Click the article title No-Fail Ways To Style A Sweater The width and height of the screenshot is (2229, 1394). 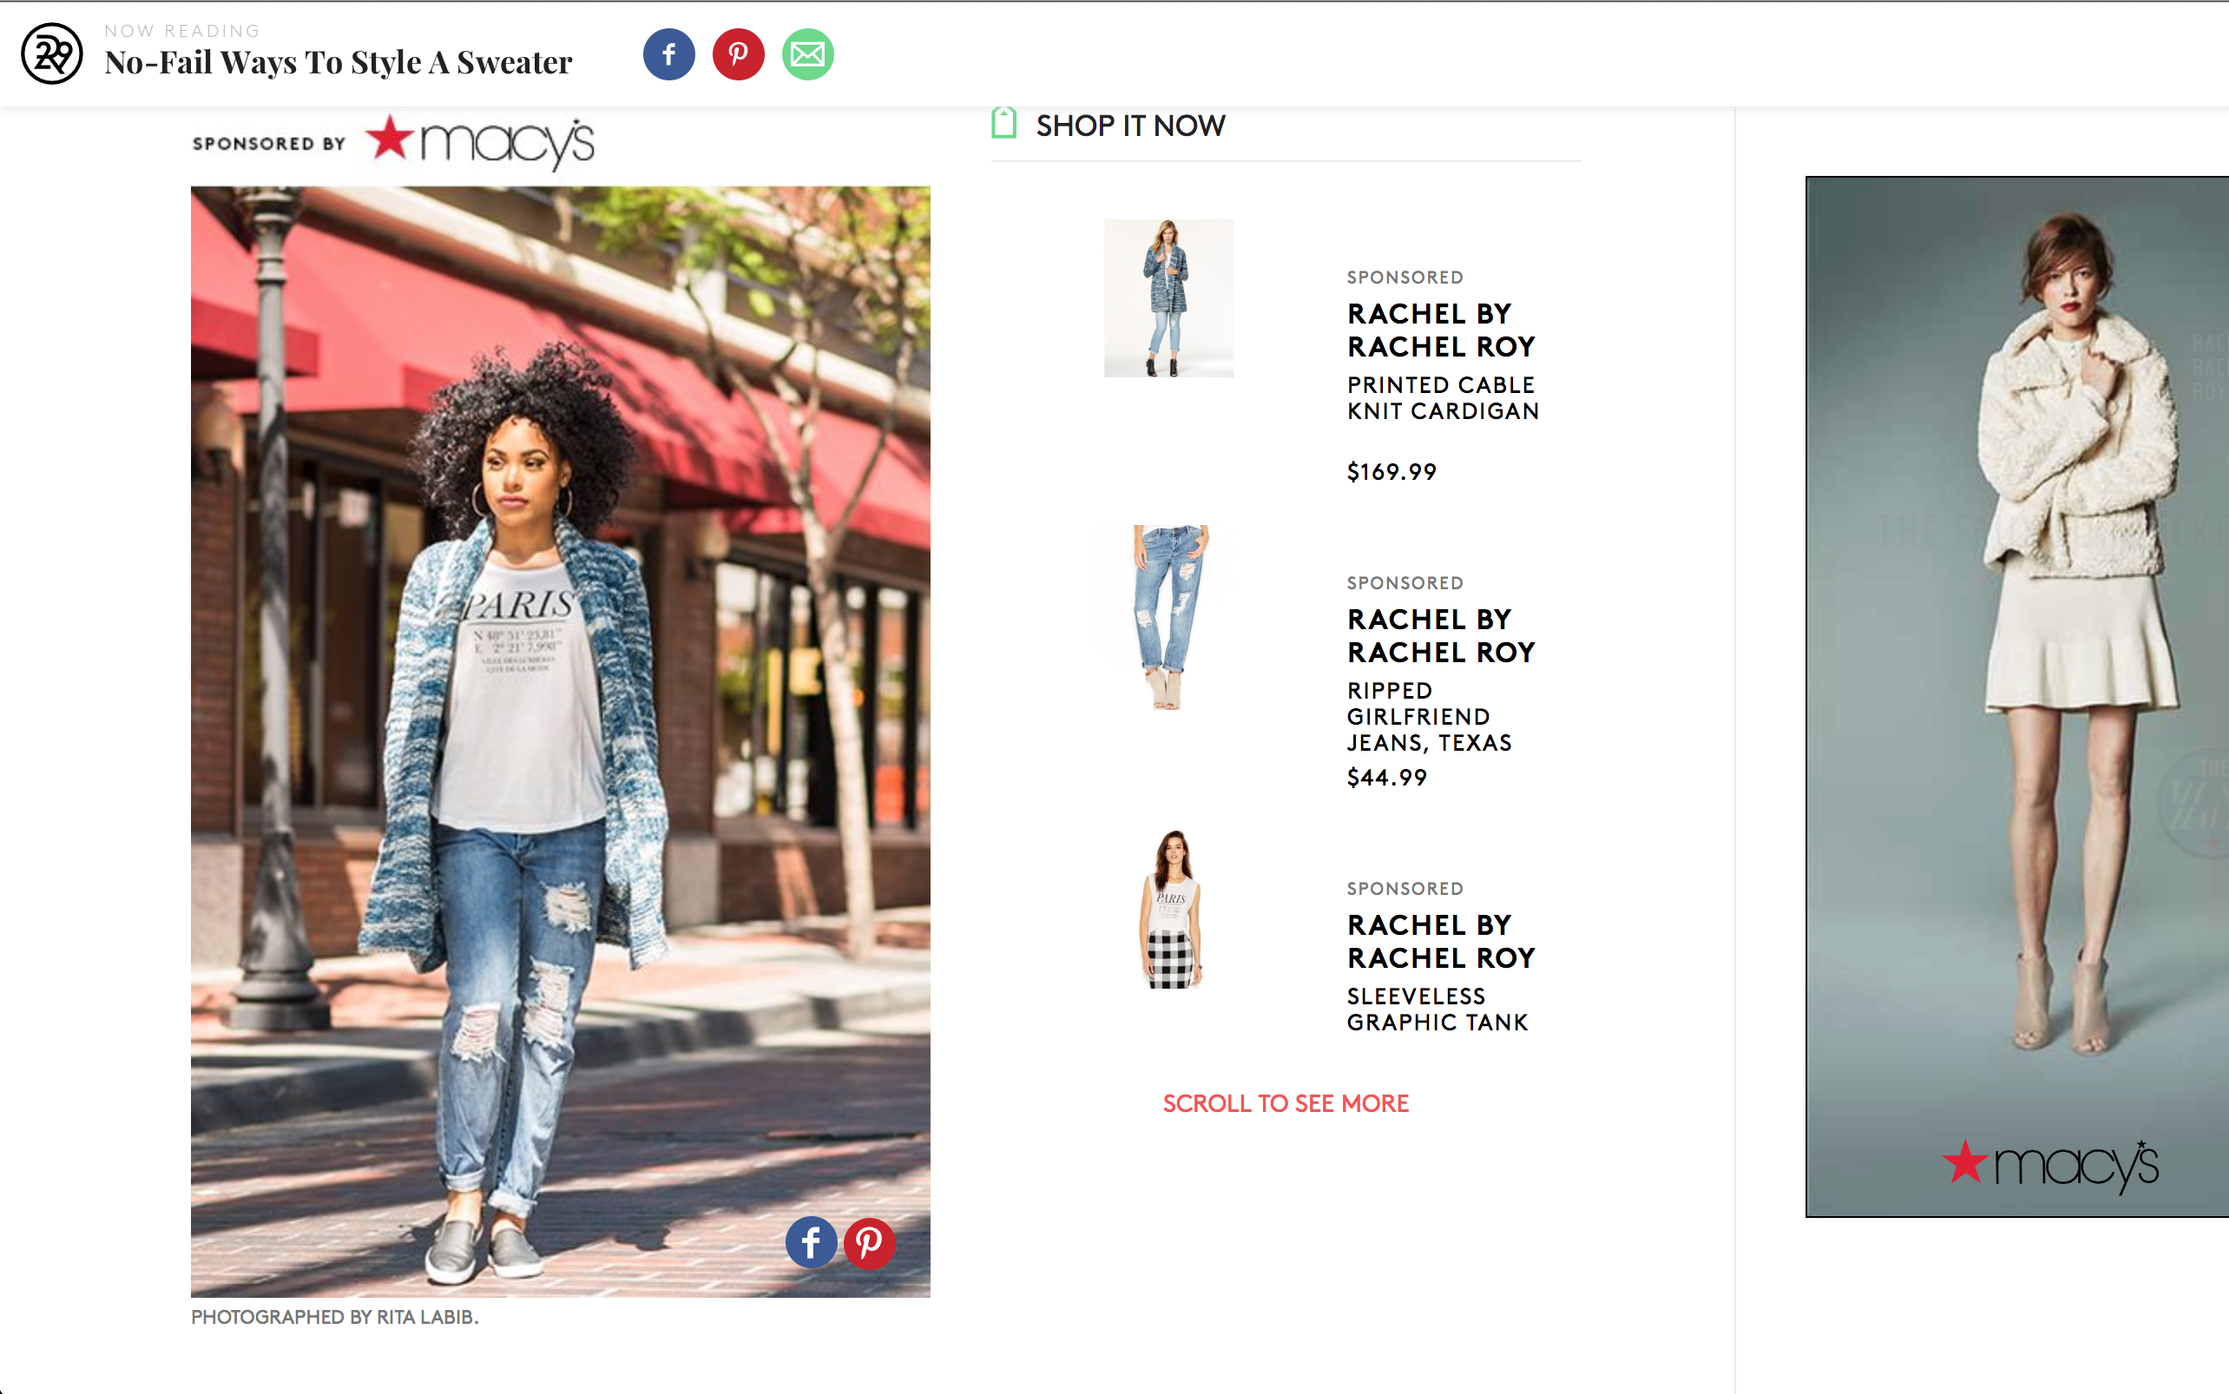(x=338, y=62)
